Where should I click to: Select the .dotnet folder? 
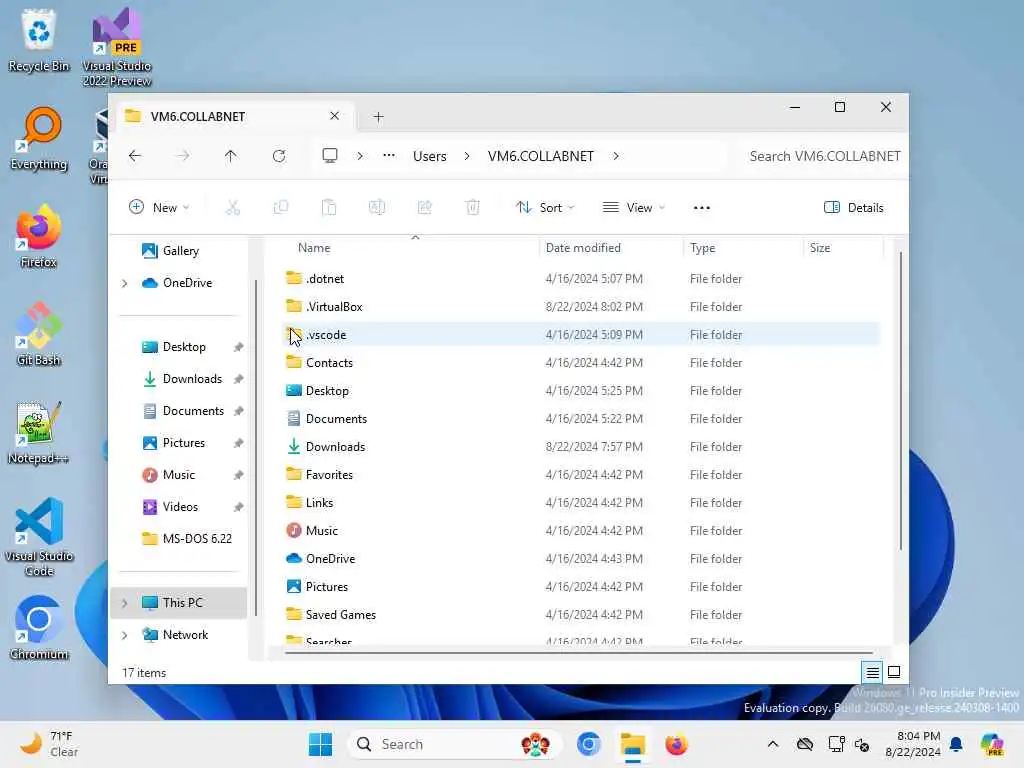tap(581, 279)
